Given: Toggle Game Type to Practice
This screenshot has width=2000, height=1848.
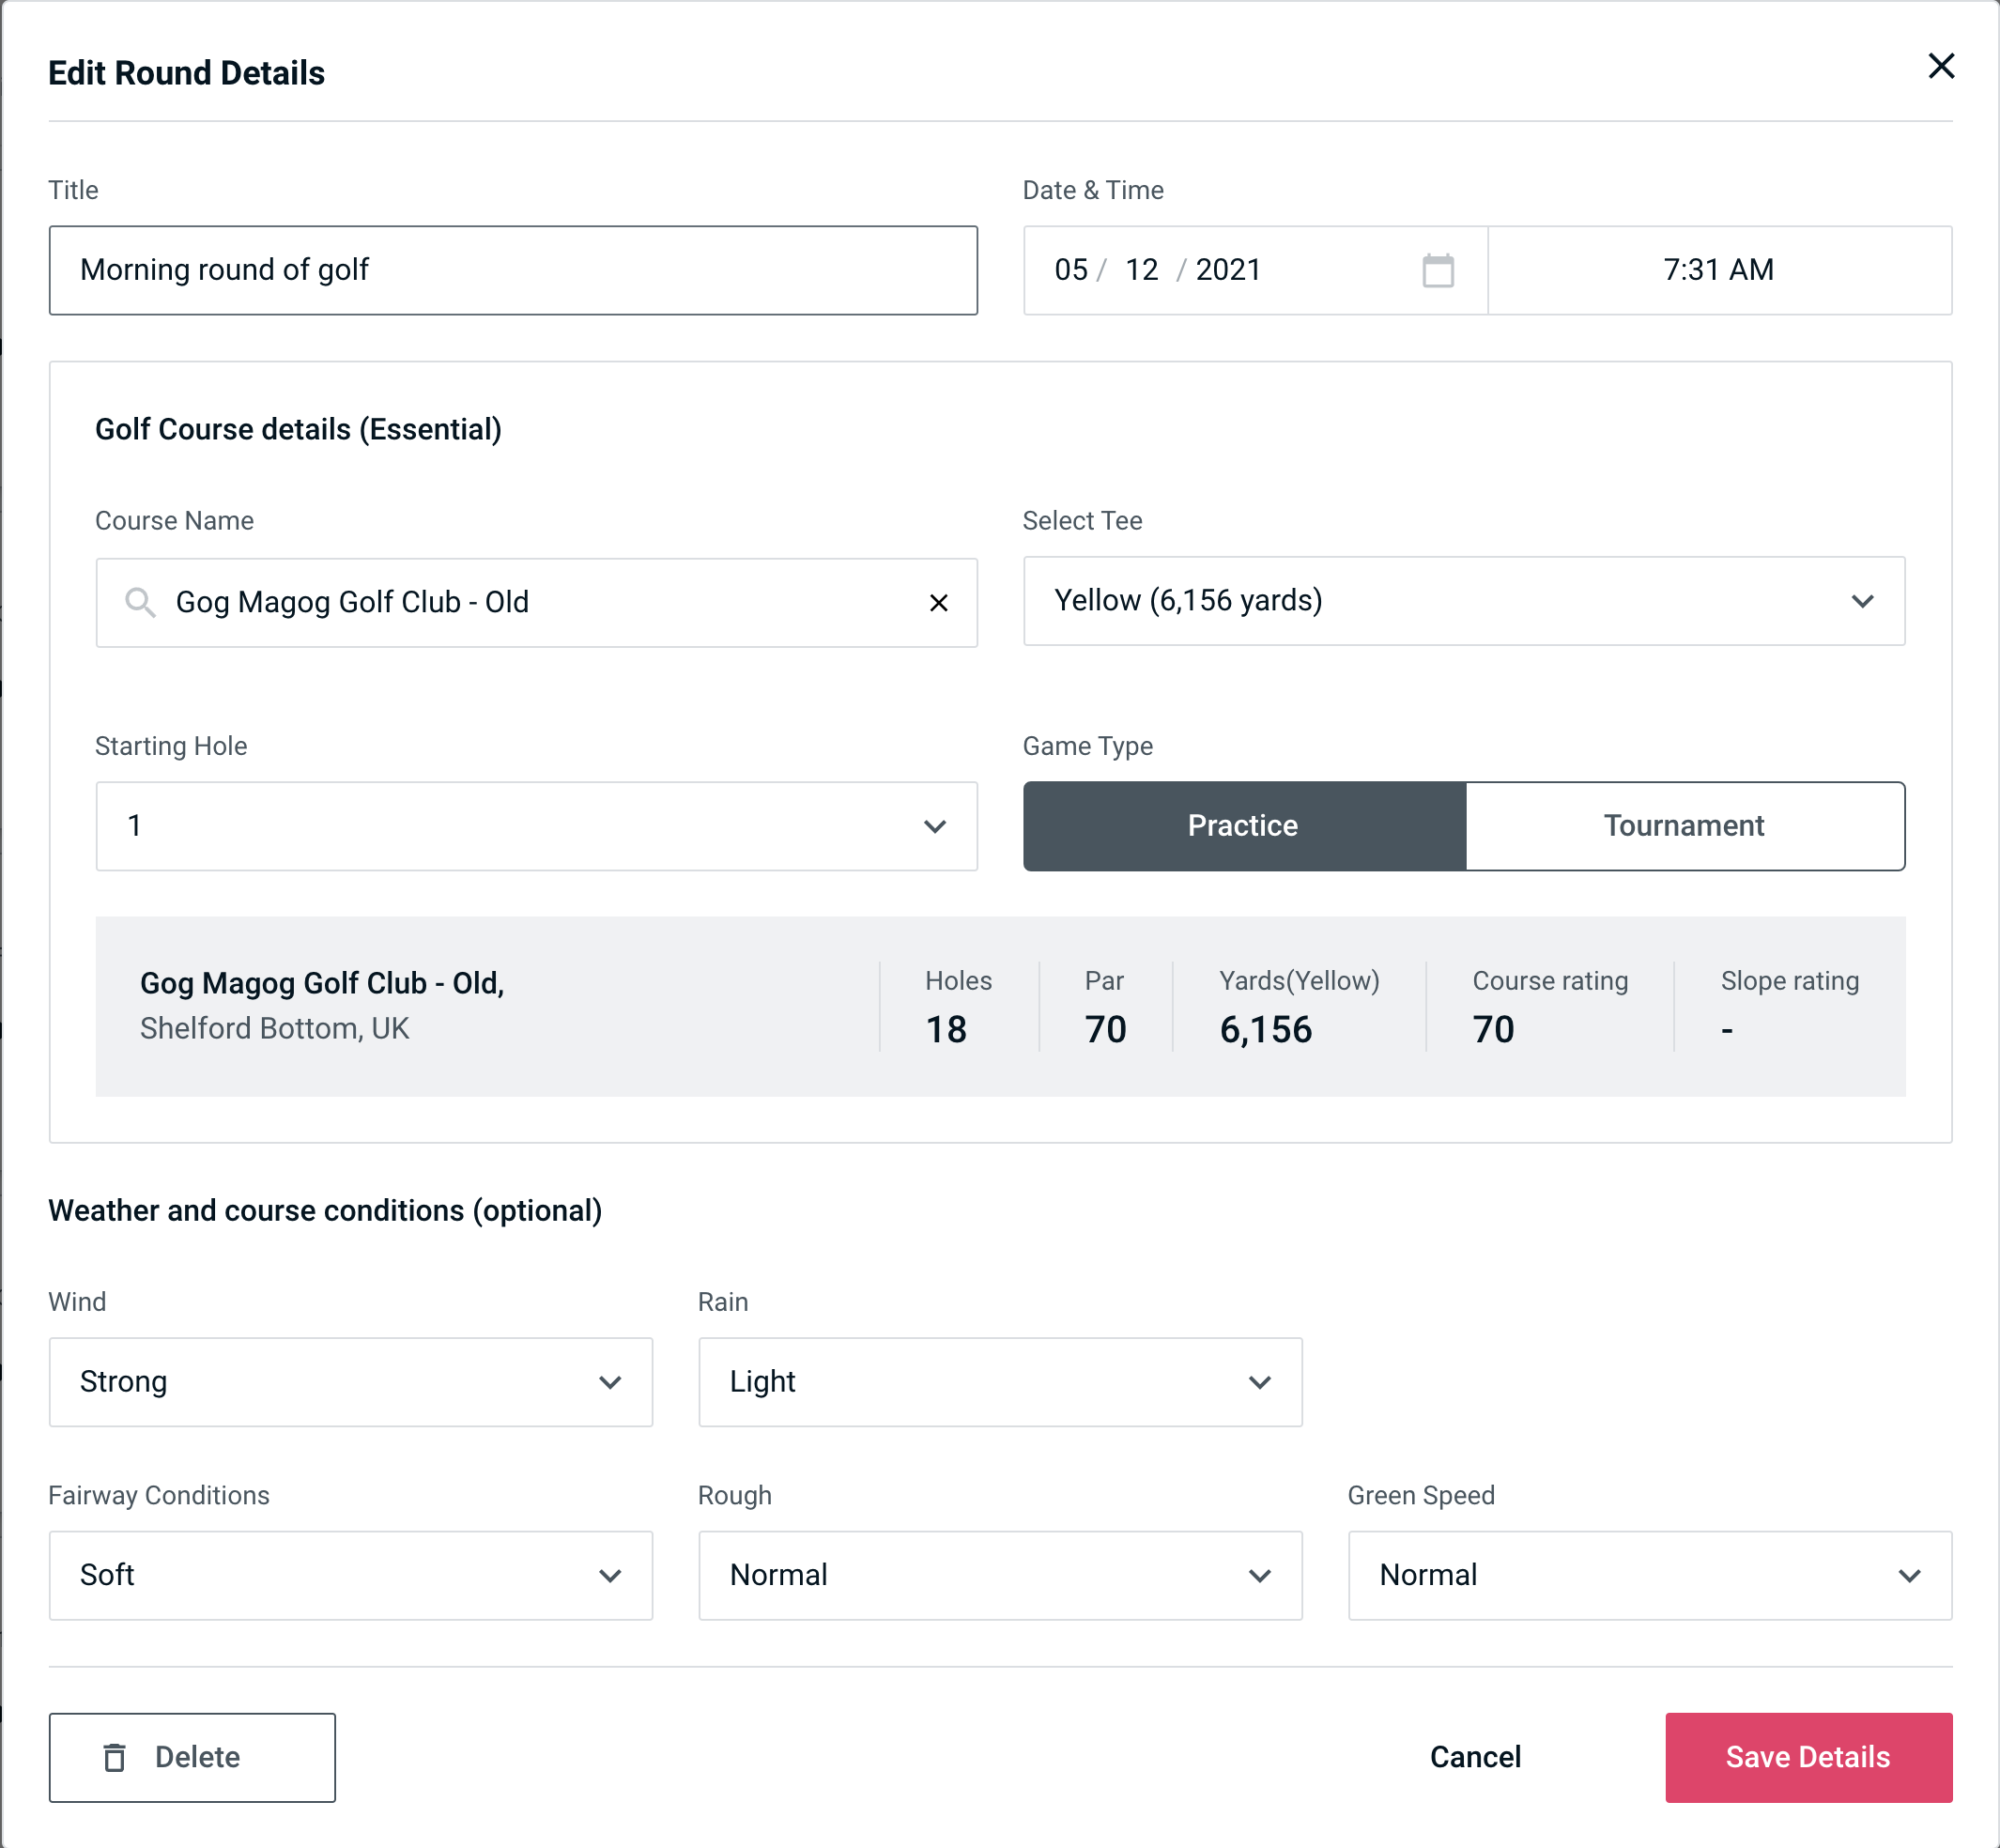Looking at the screenshot, I should point(1244,827).
